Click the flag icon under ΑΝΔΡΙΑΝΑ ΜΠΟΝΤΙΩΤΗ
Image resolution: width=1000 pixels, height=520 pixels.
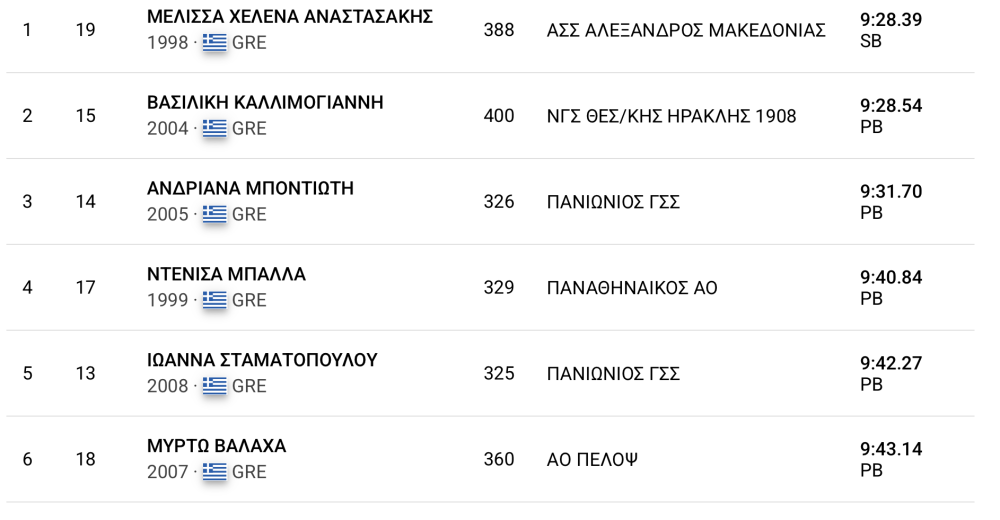point(214,214)
